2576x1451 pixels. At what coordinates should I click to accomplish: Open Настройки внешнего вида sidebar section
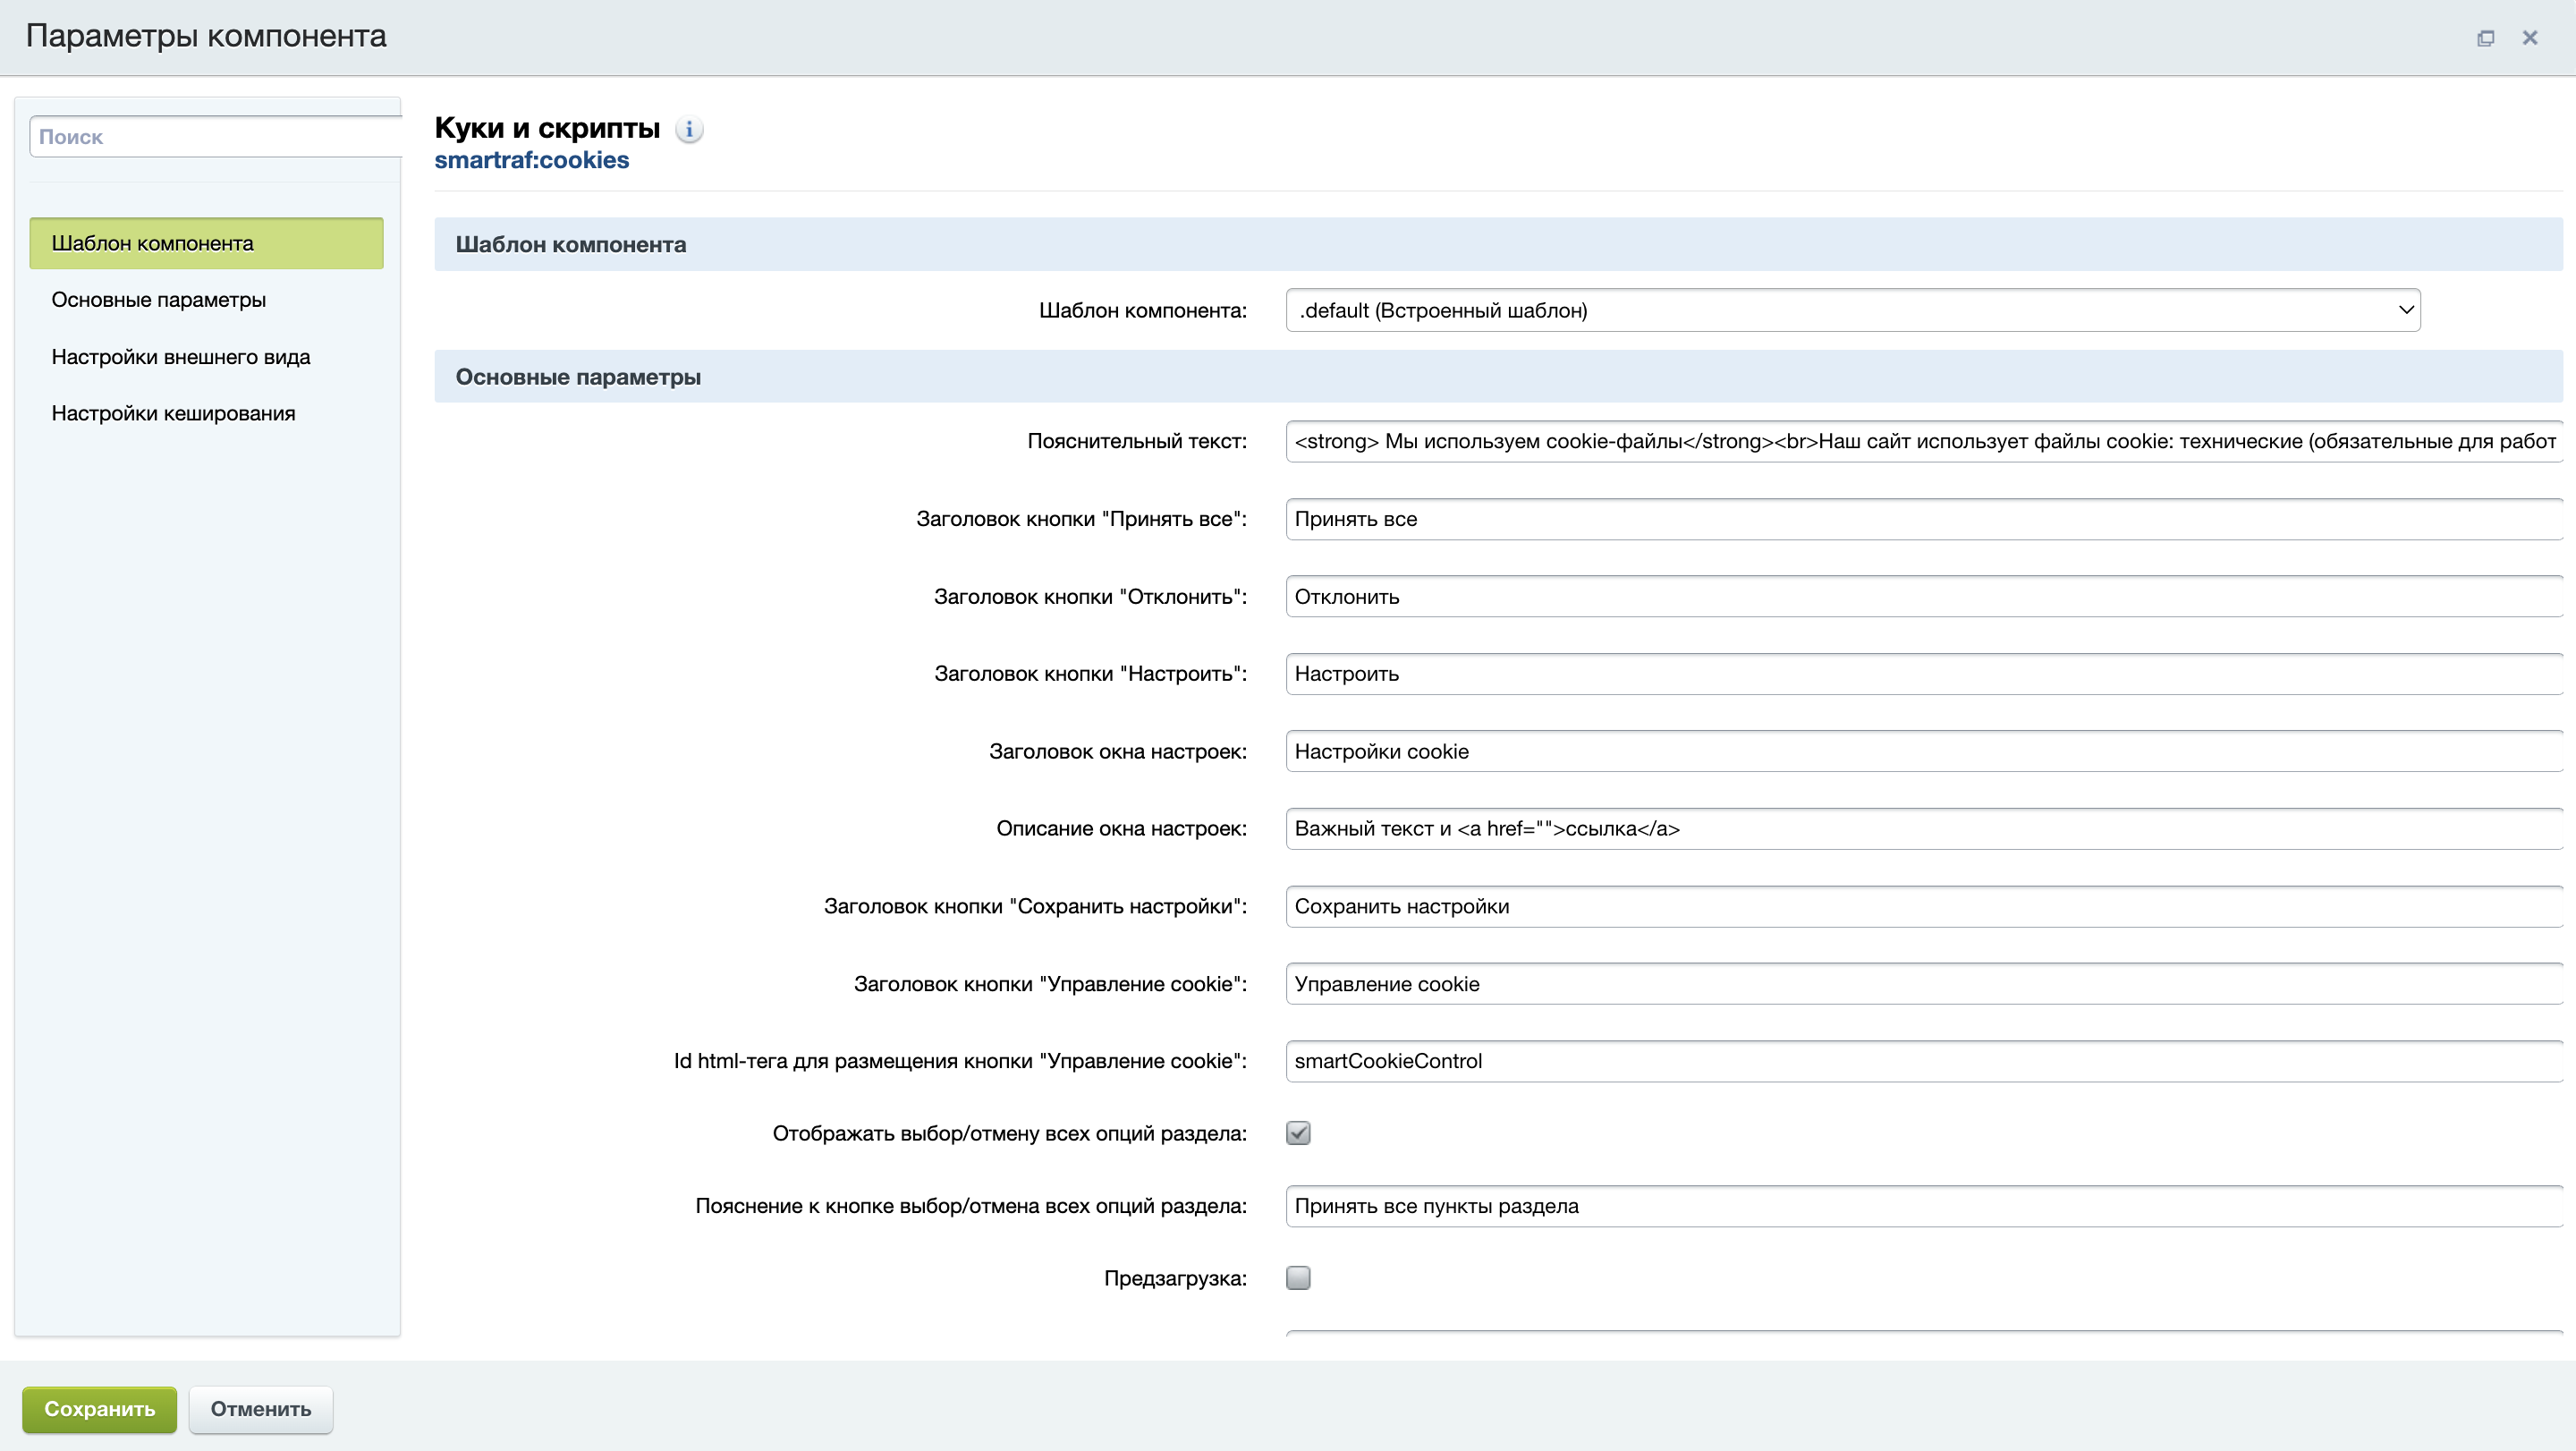(x=180, y=357)
